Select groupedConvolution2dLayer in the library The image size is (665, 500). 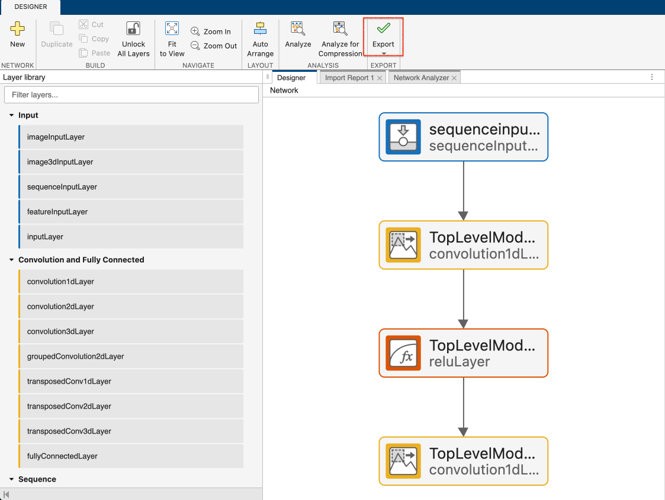click(131, 356)
